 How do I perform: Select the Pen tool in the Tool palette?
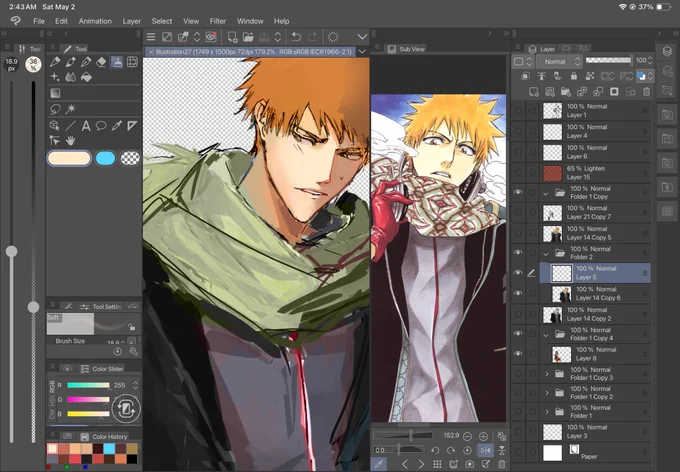pos(55,62)
